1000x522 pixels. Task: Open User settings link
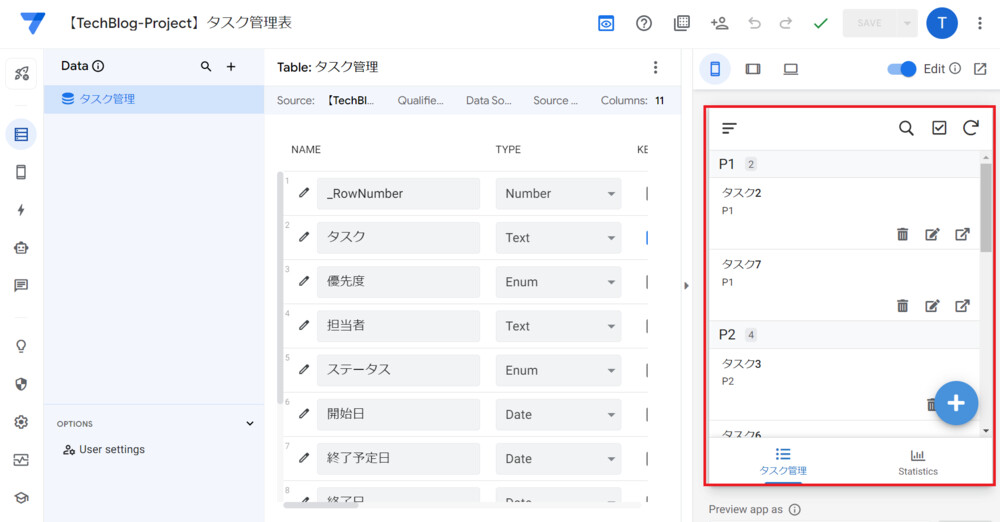coord(111,450)
